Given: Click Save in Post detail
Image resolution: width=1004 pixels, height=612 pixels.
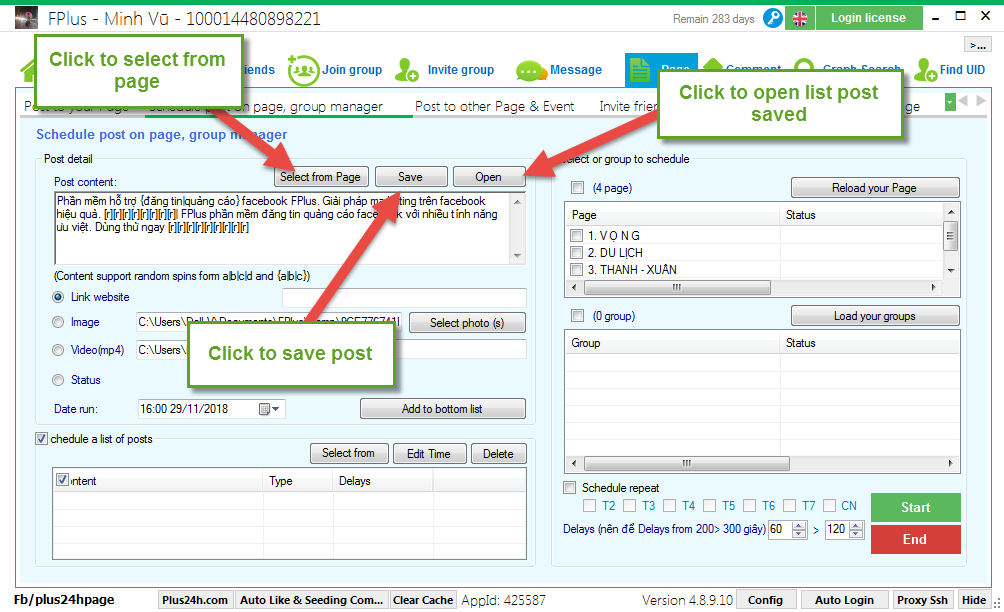Looking at the screenshot, I should (x=410, y=177).
